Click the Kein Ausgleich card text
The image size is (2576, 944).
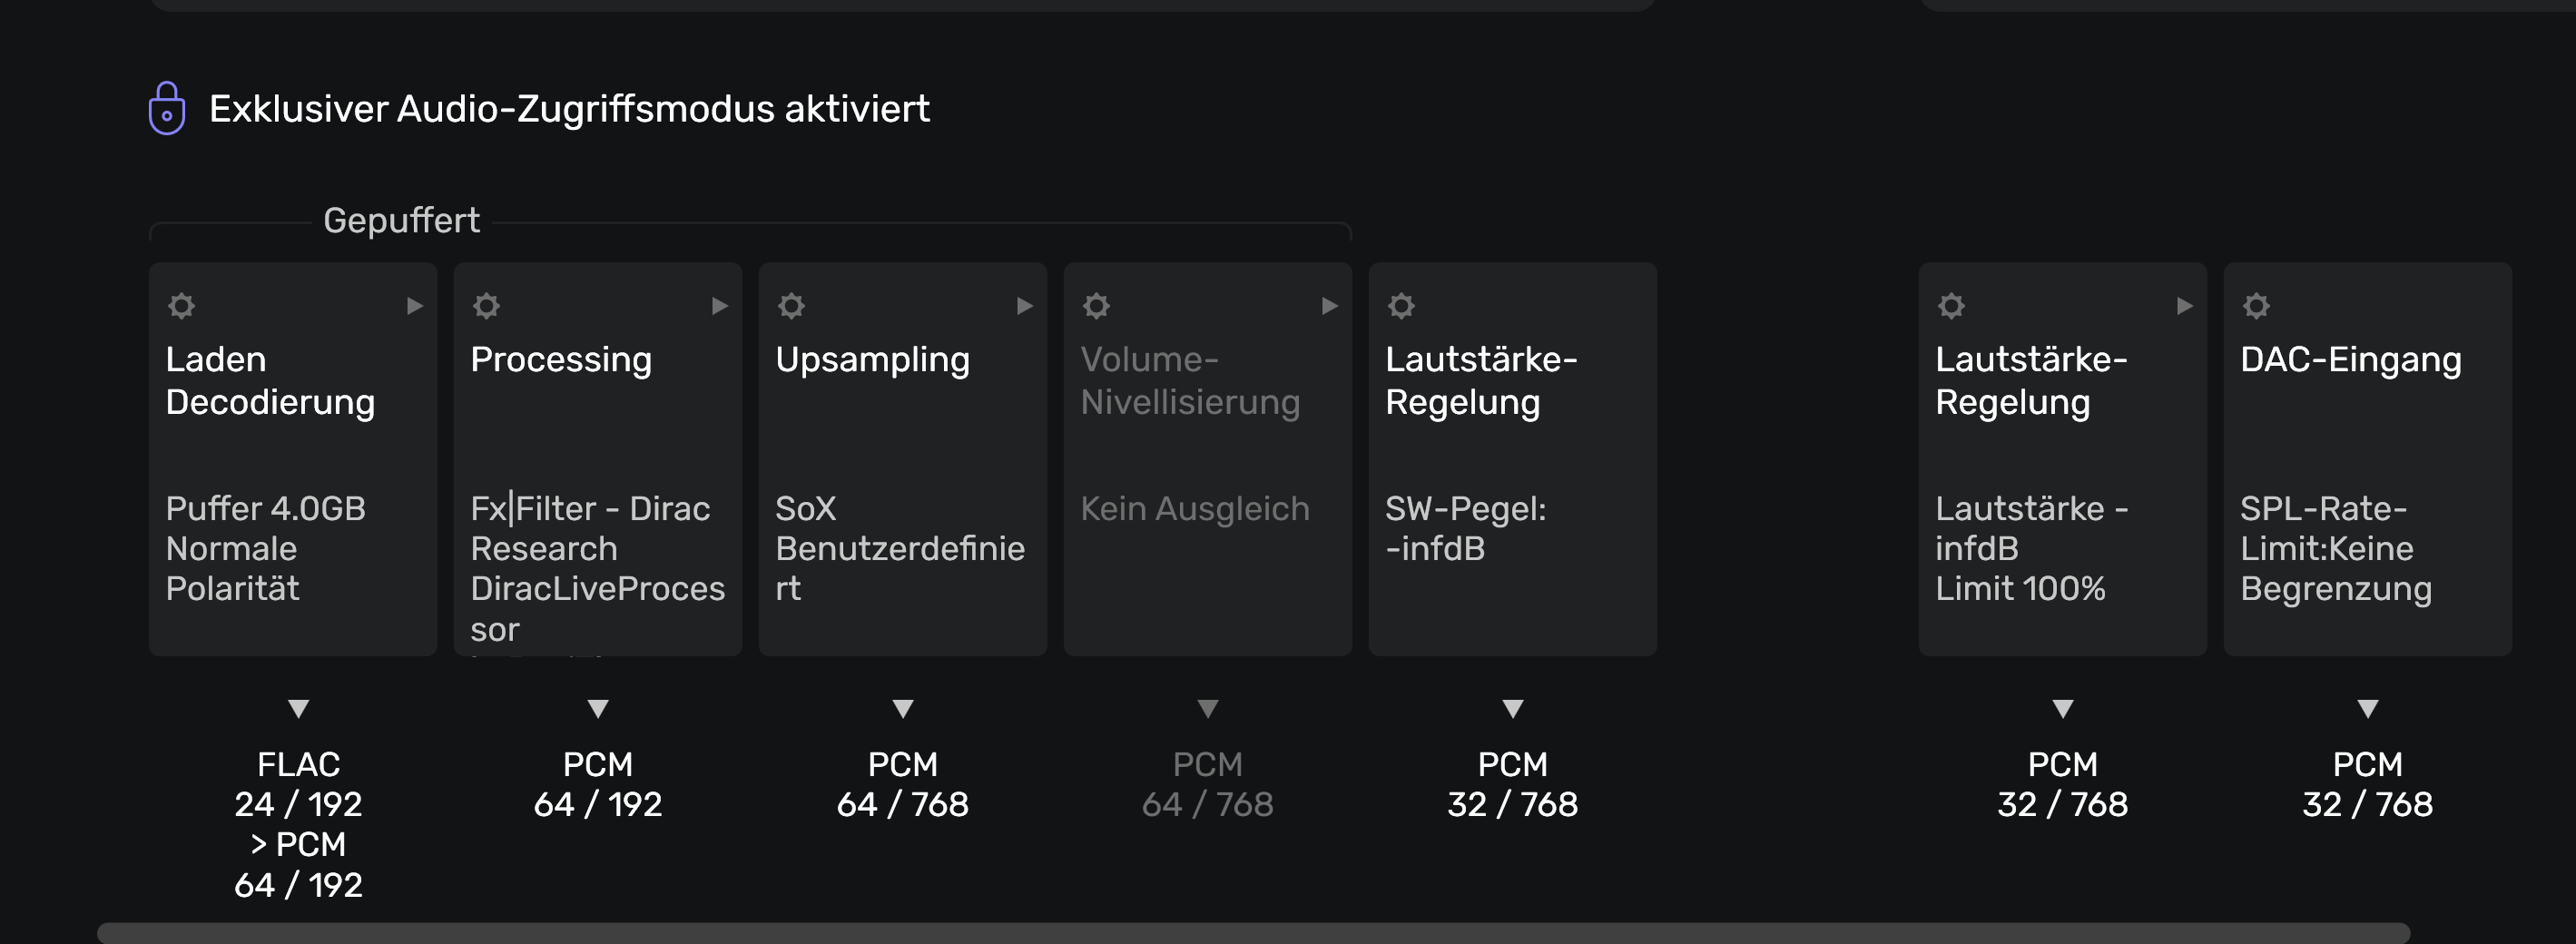point(1194,509)
